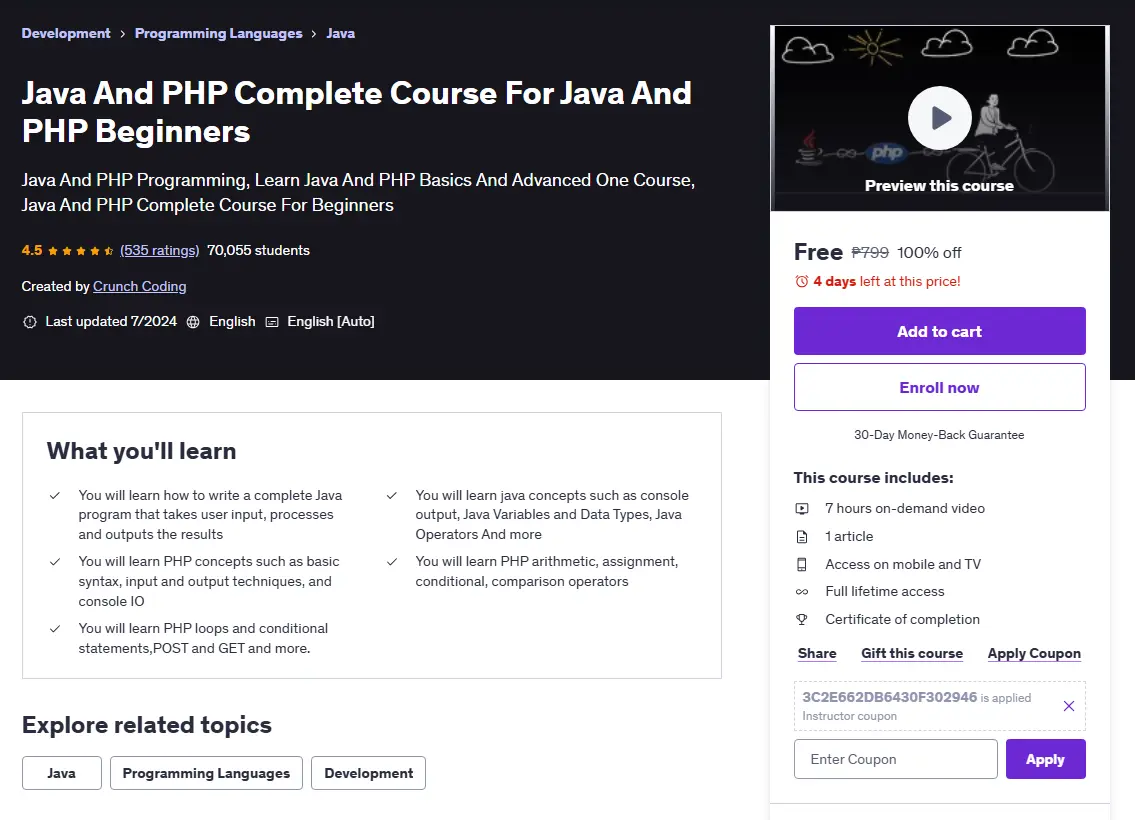The image size is (1135, 820).
Task: Click the star rating icons next to 4.5
Action: point(81,251)
